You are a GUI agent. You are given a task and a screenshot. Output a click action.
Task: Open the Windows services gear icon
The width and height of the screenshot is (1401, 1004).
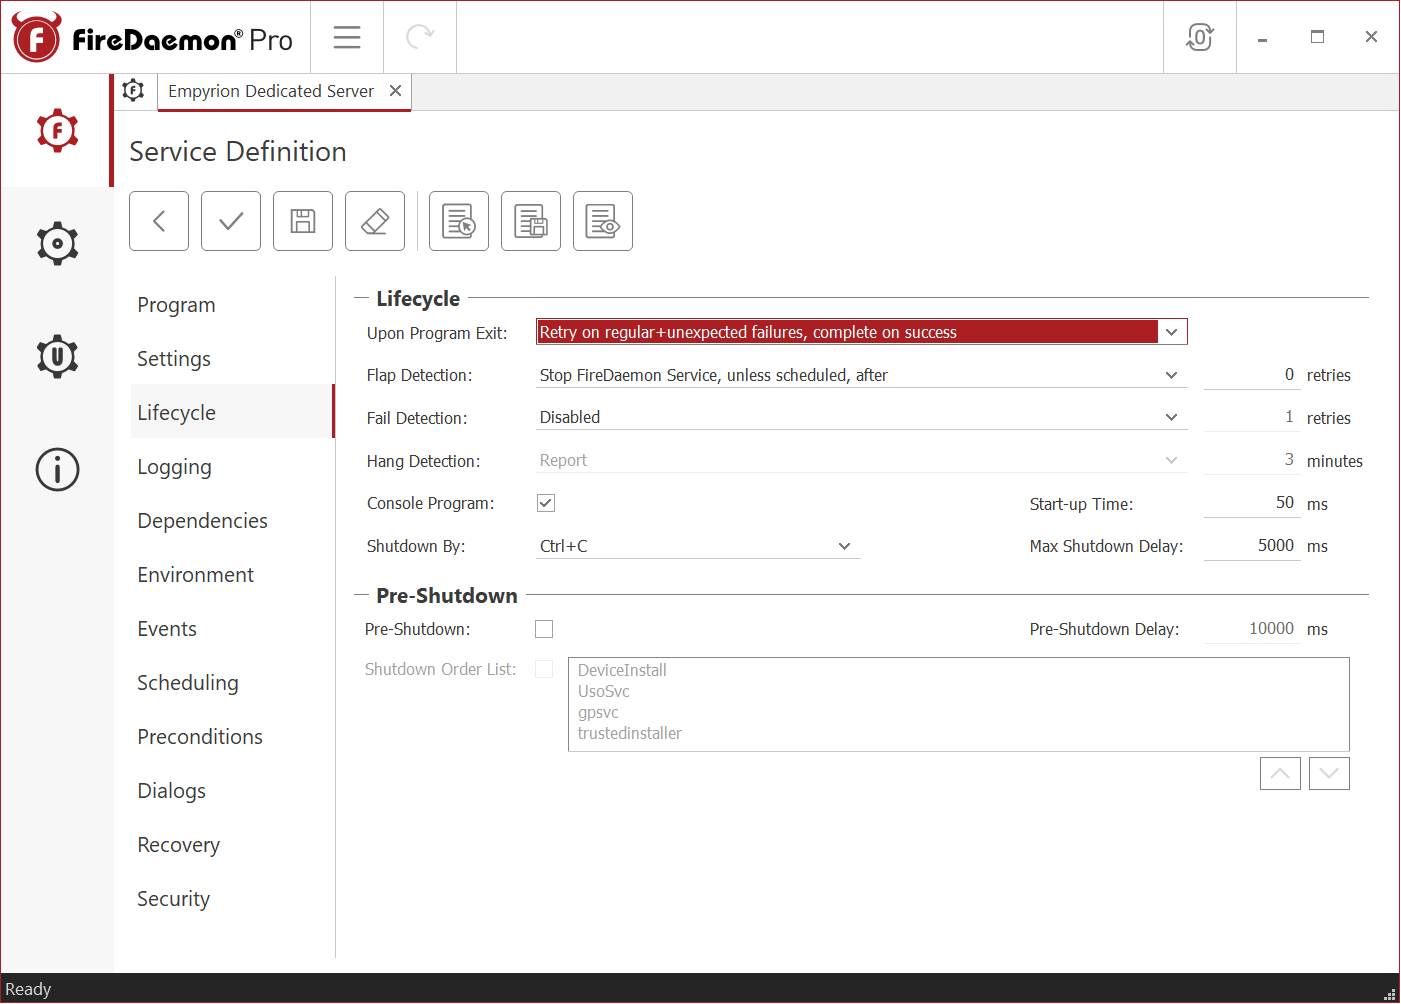coord(57,244)
